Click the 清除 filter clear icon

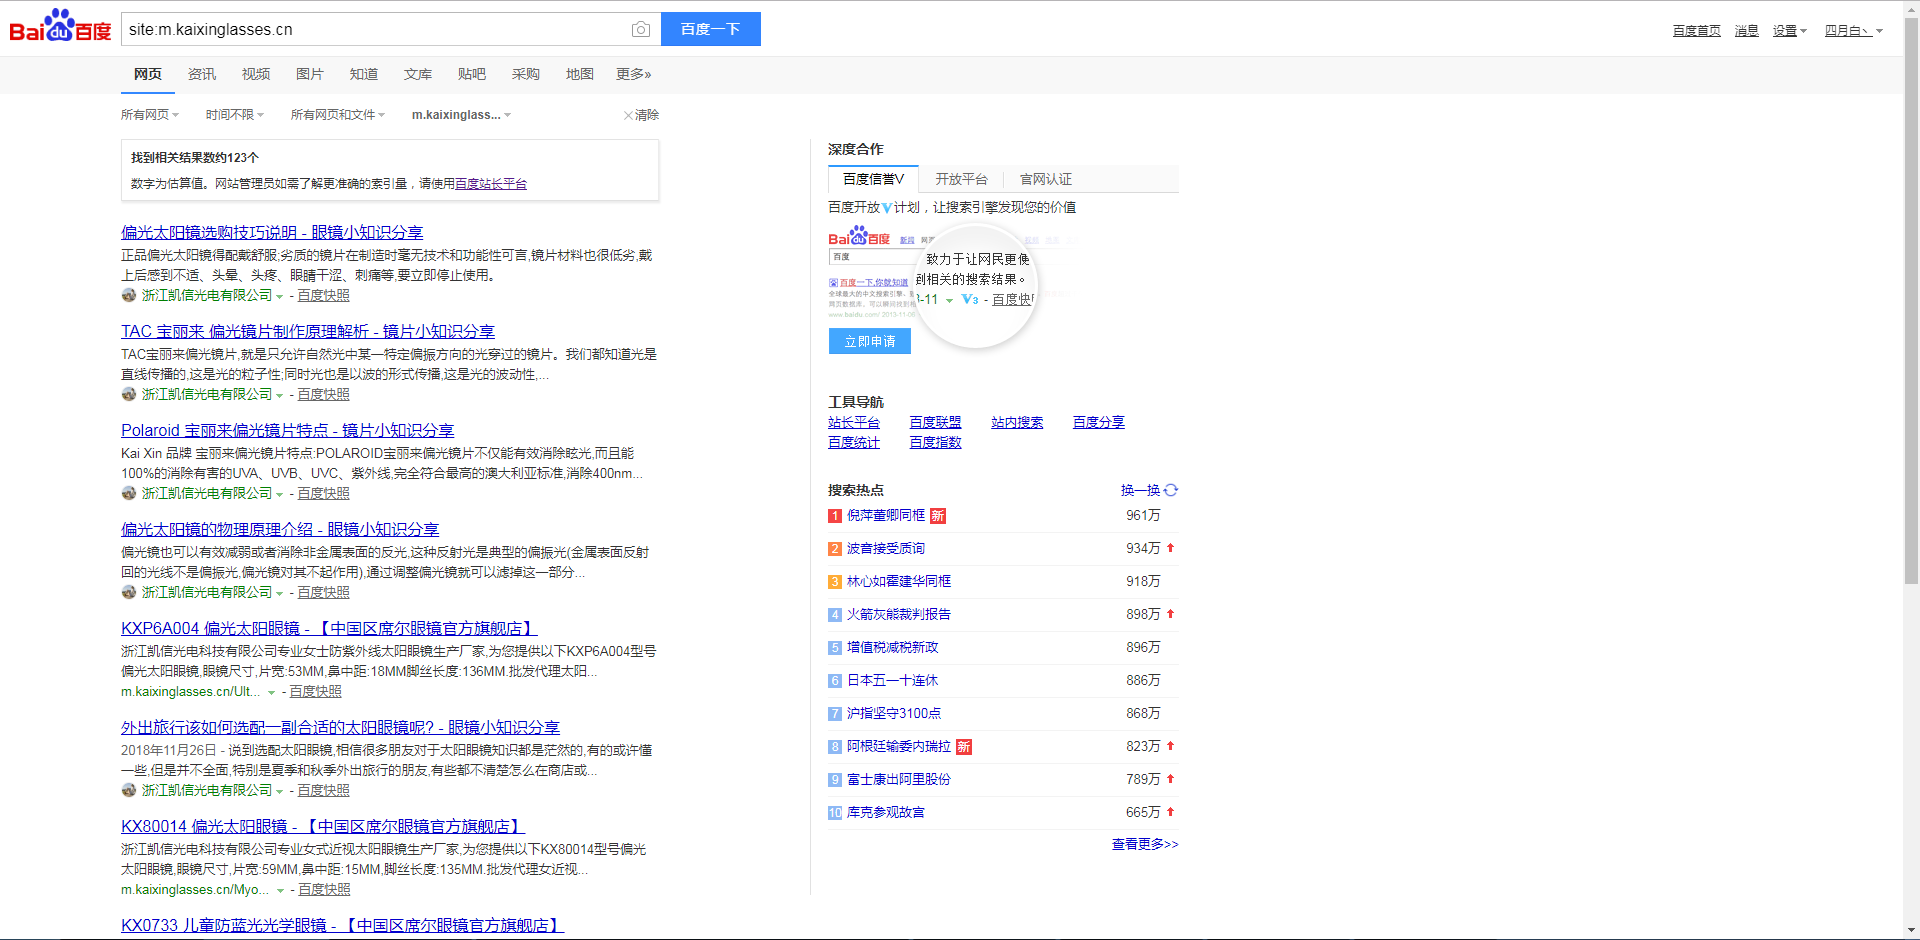[628, 115]
